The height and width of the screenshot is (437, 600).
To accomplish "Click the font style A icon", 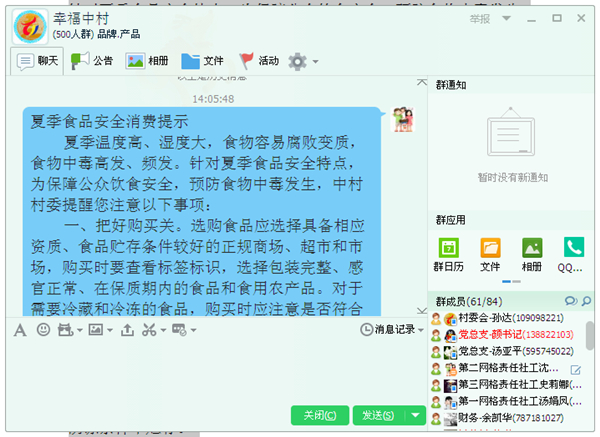I will (20, 330).
